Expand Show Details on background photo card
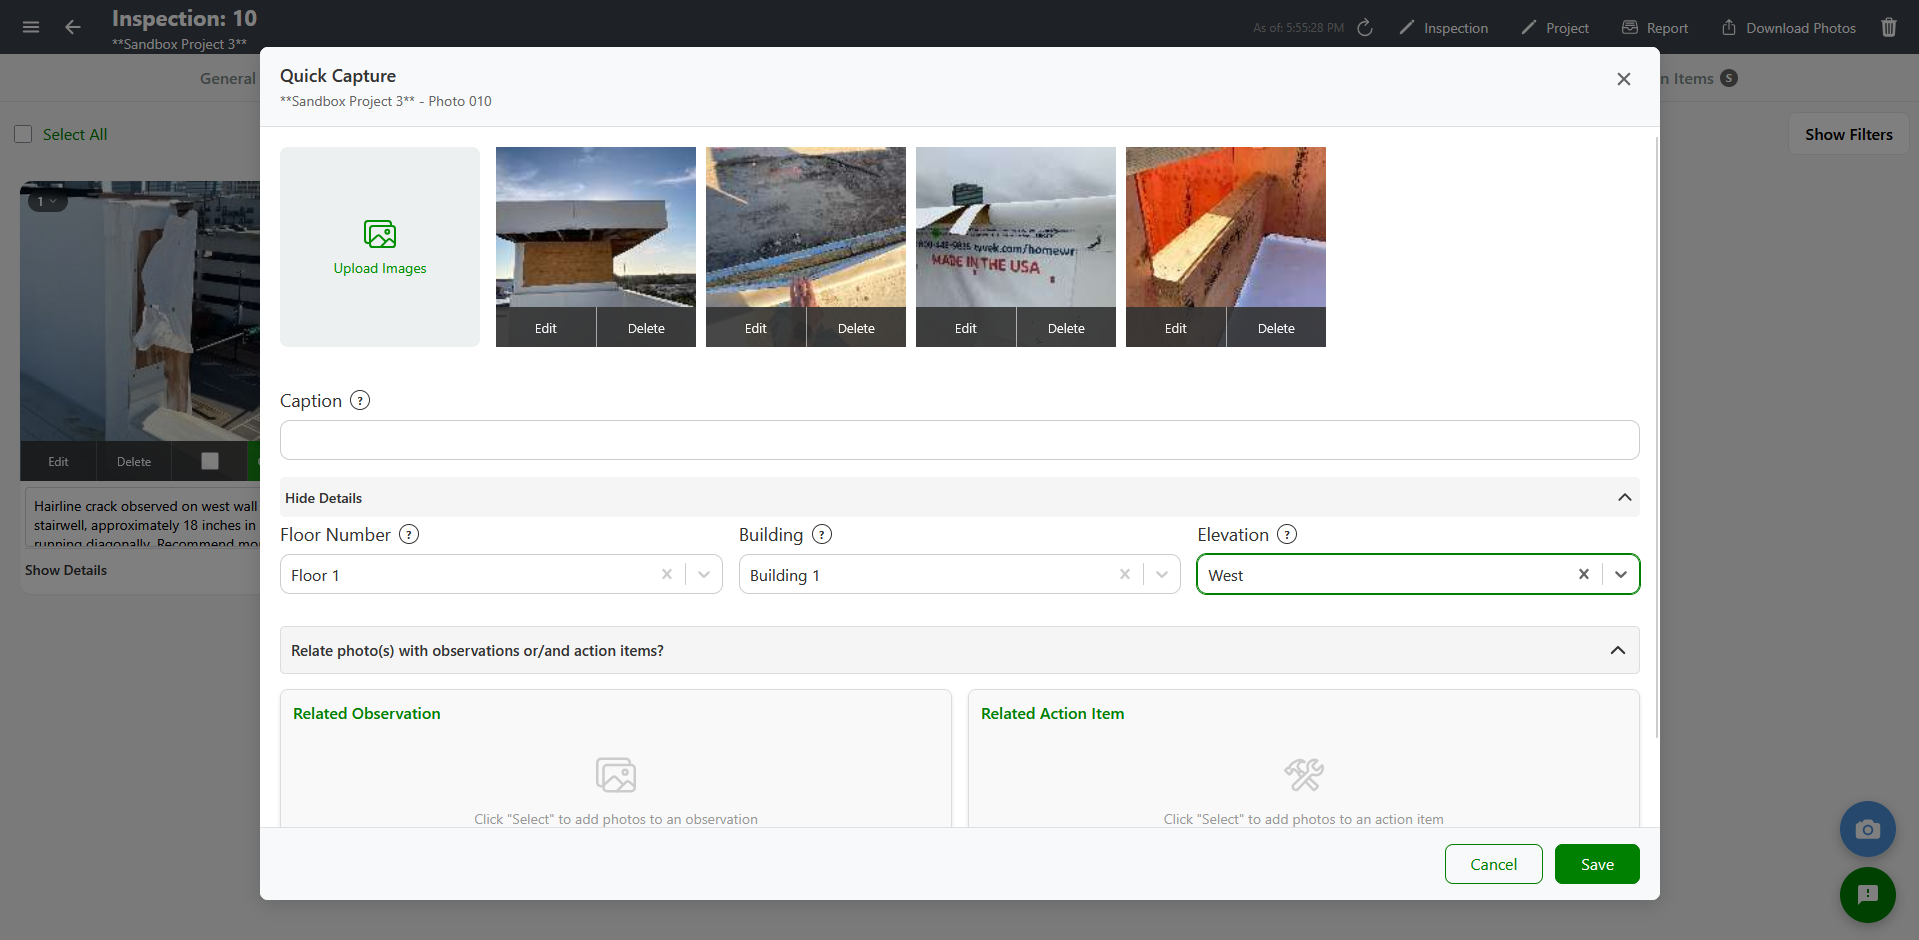The width and height of the screenshot is (1919, 940). 66,570
